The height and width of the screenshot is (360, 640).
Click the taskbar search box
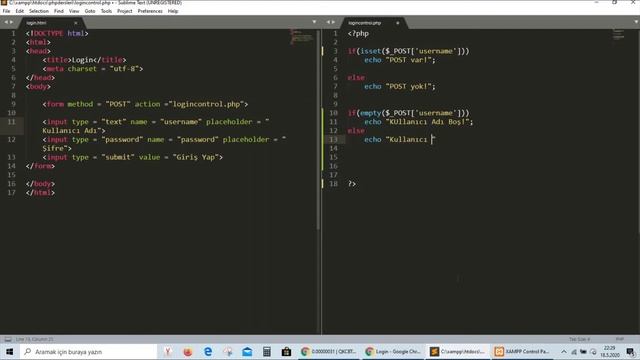coord(88,351)
